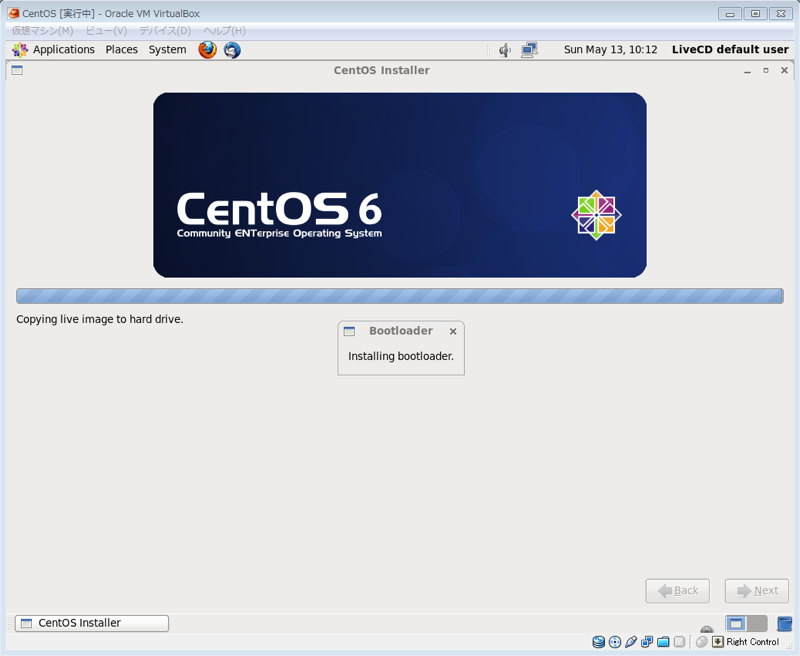The width and height of the screenshot is (800, 656).
Task: Click the Right Control host key label
Action: coord(753,642)
